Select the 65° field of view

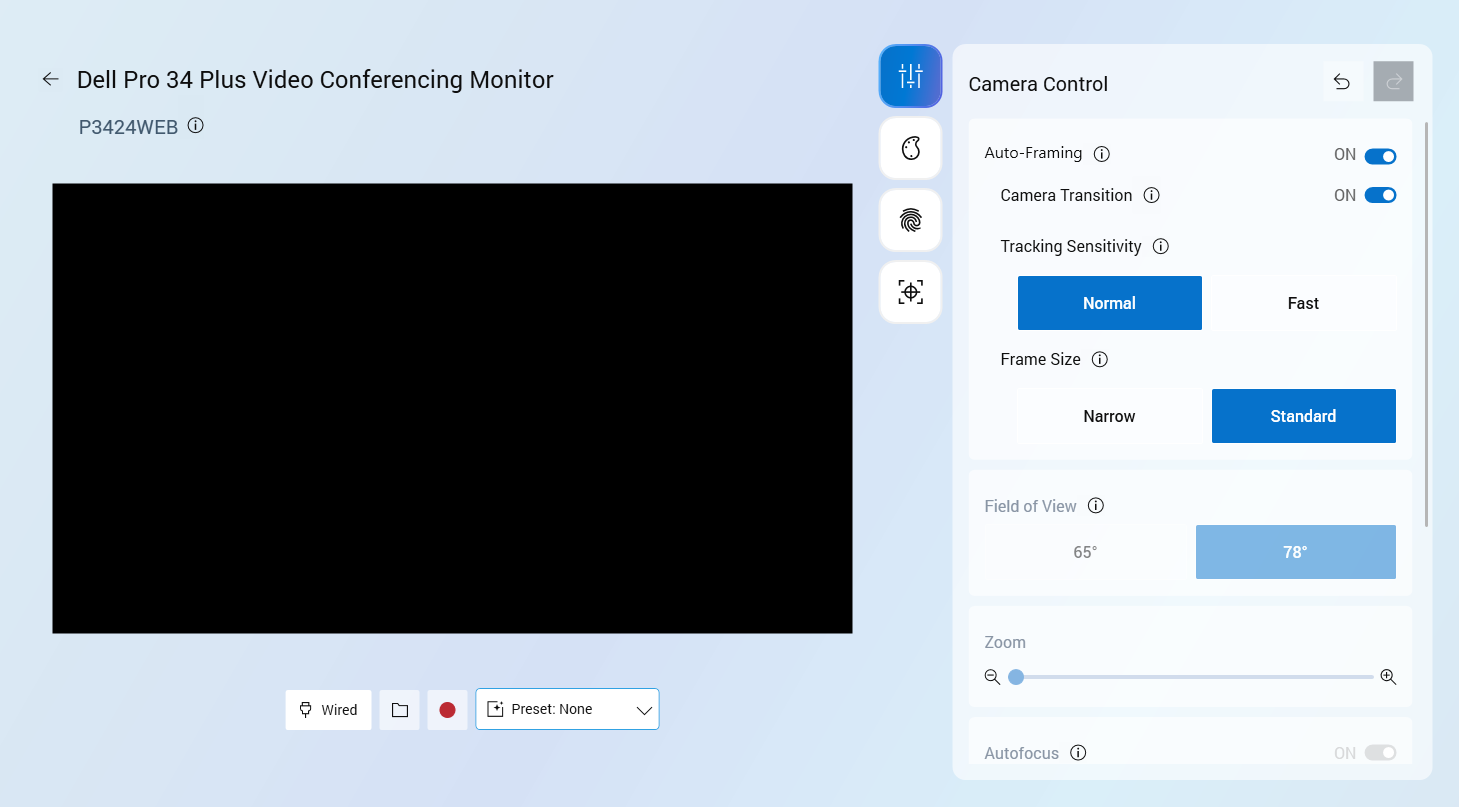1085,552
